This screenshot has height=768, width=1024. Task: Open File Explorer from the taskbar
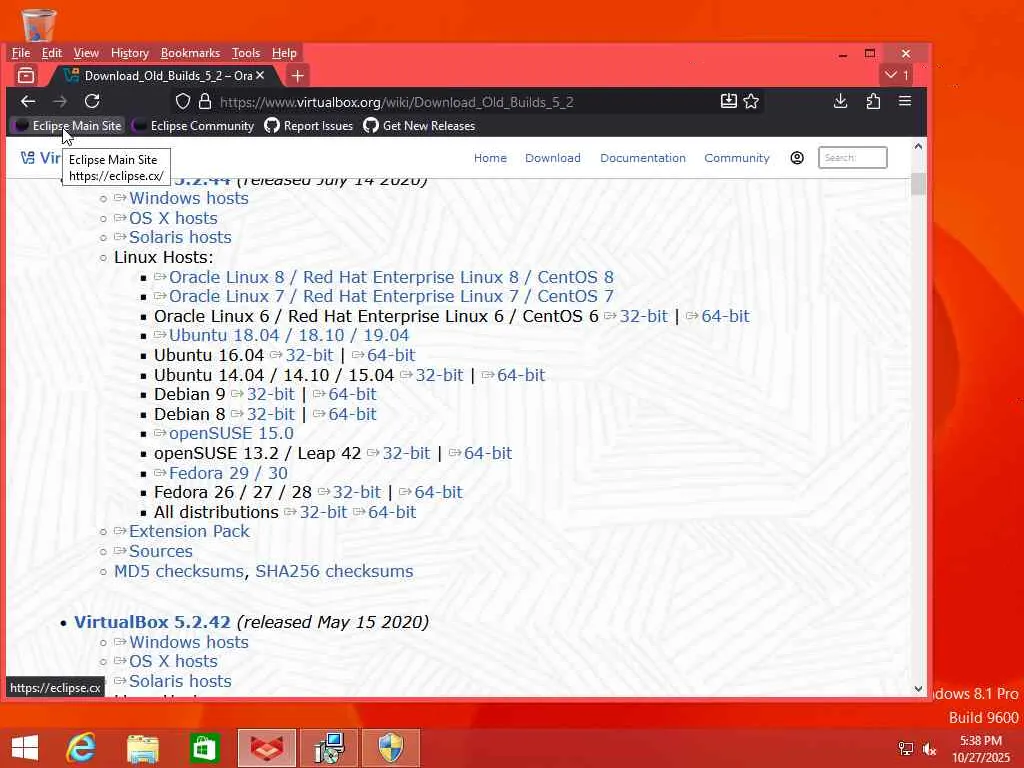point(142,748)
